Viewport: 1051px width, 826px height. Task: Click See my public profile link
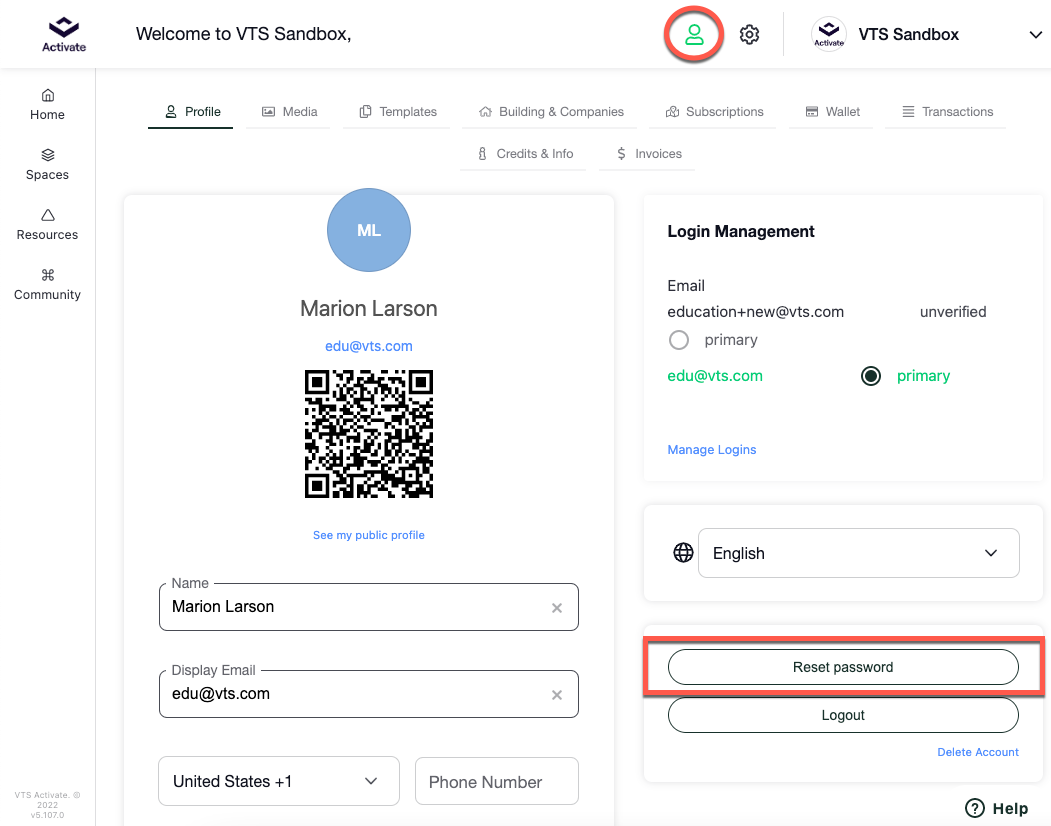pyautogui.click(x=369, y=535)
